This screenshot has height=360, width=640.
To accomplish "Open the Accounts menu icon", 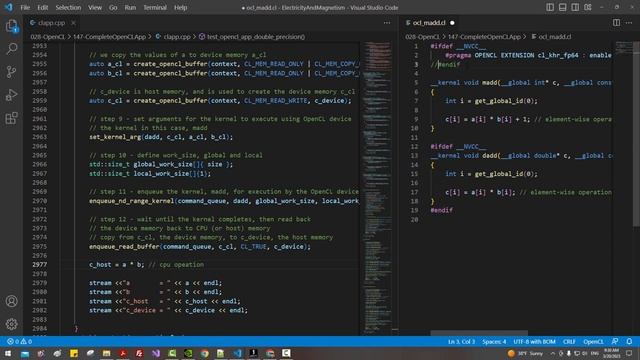I will [x=11, y=301].
